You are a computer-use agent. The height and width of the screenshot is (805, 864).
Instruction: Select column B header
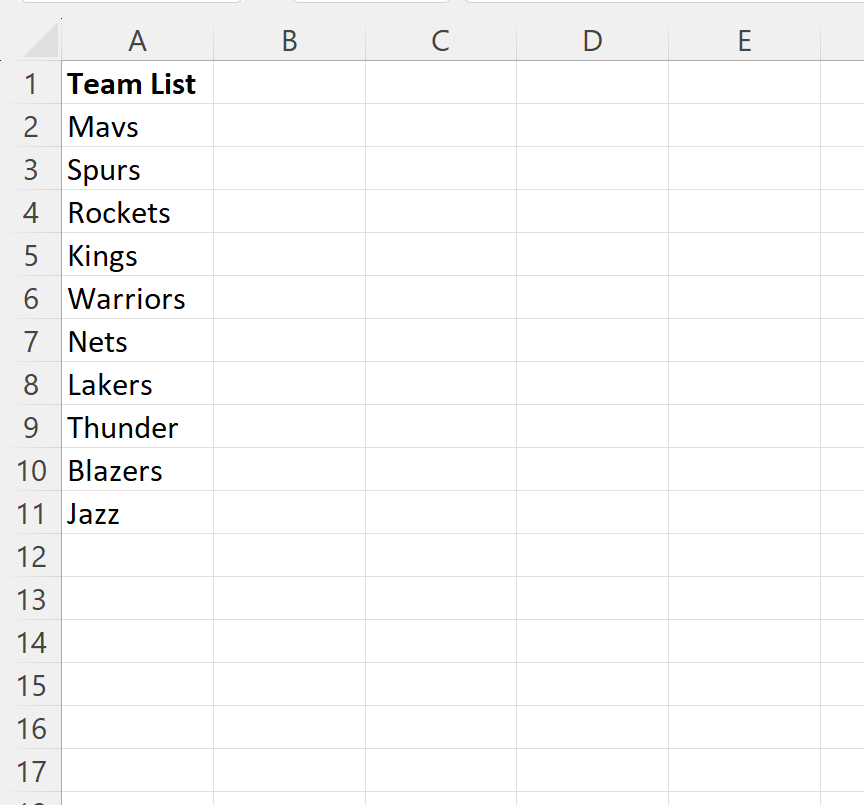289,41
